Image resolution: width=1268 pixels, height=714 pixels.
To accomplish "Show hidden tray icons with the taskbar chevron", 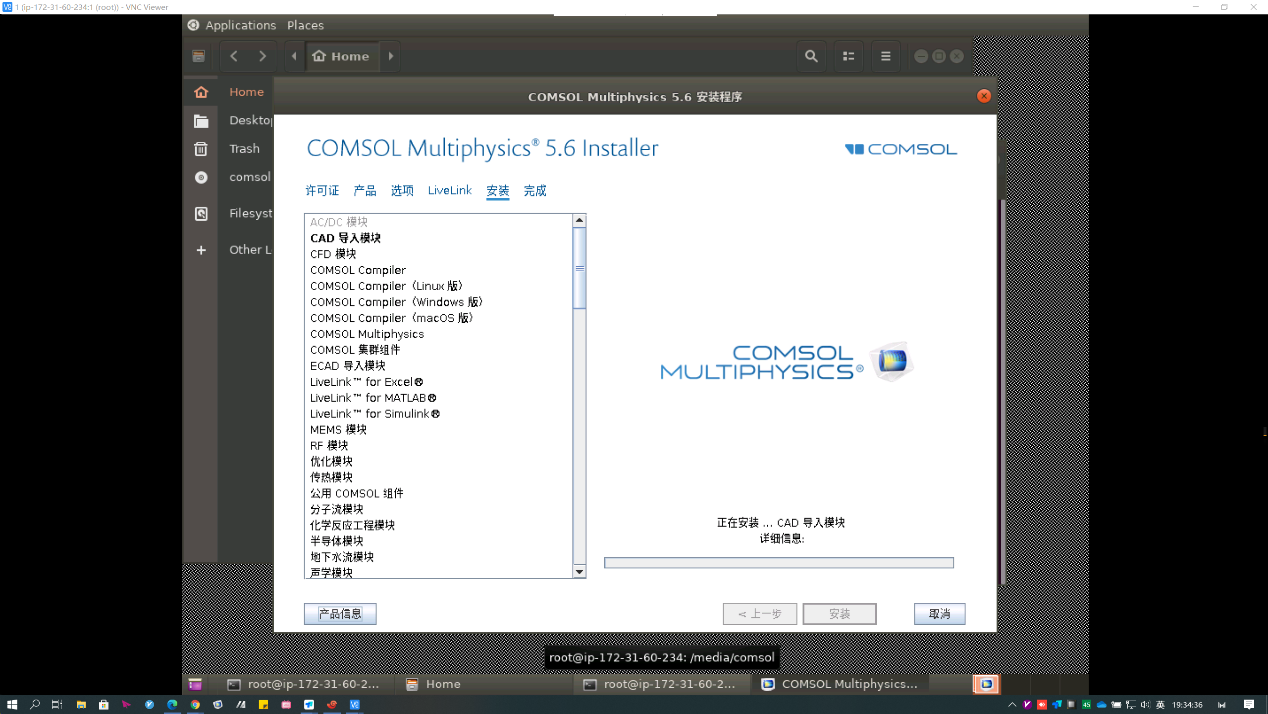I will point(1012,705).
